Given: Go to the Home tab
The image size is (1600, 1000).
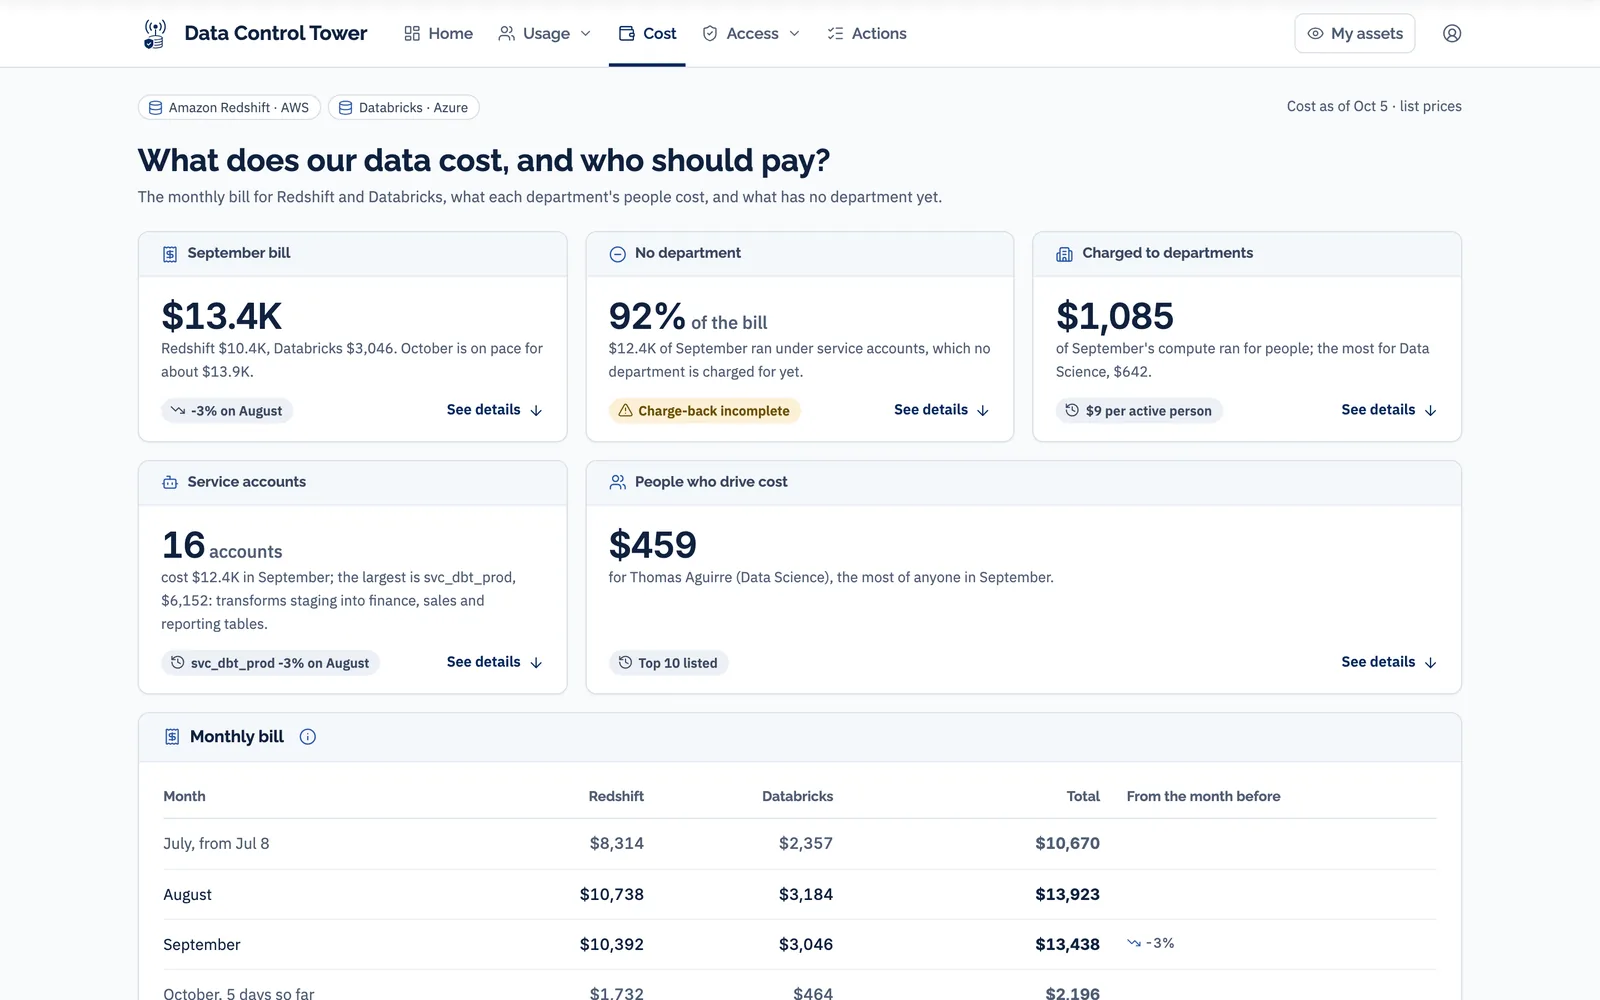Looking at the screenshot, I should point(438,34).
